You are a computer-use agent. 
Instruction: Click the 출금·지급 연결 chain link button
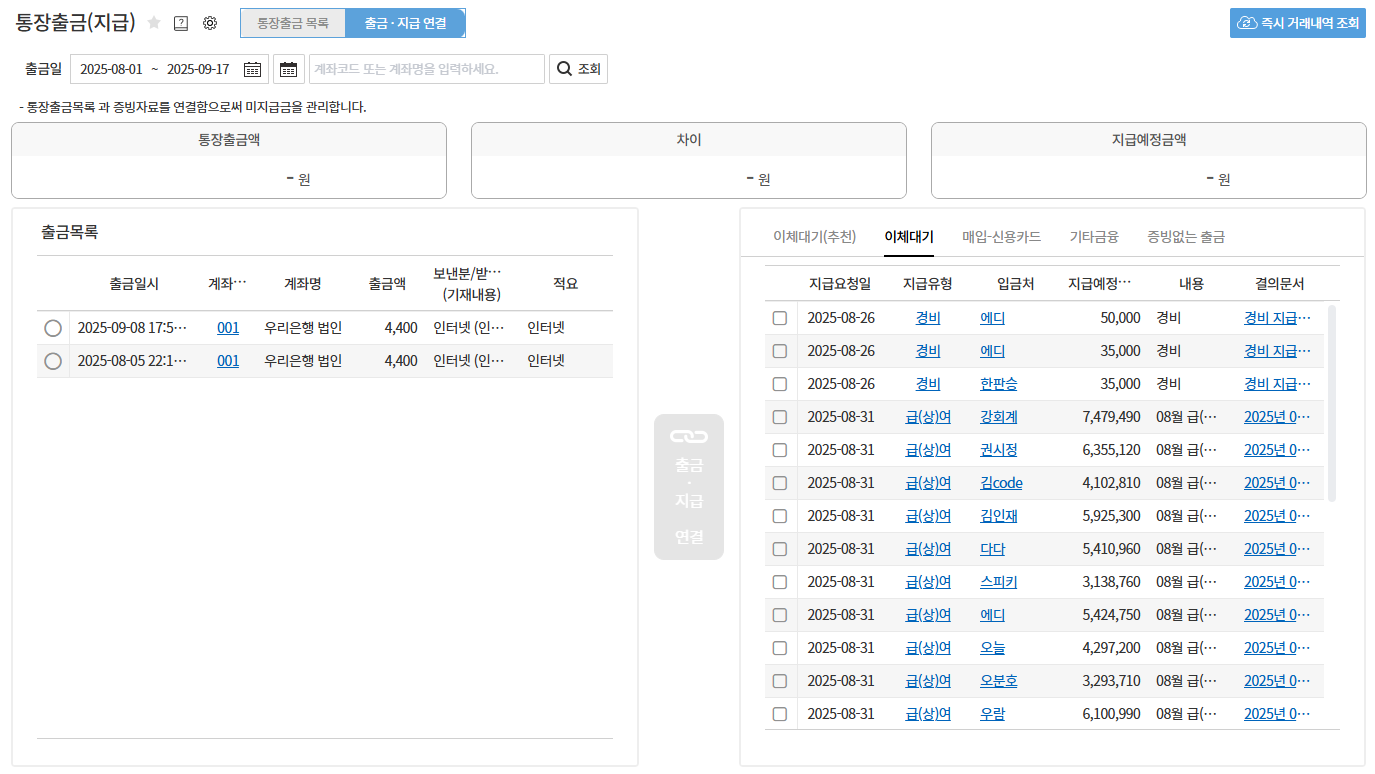click(688, 487)
